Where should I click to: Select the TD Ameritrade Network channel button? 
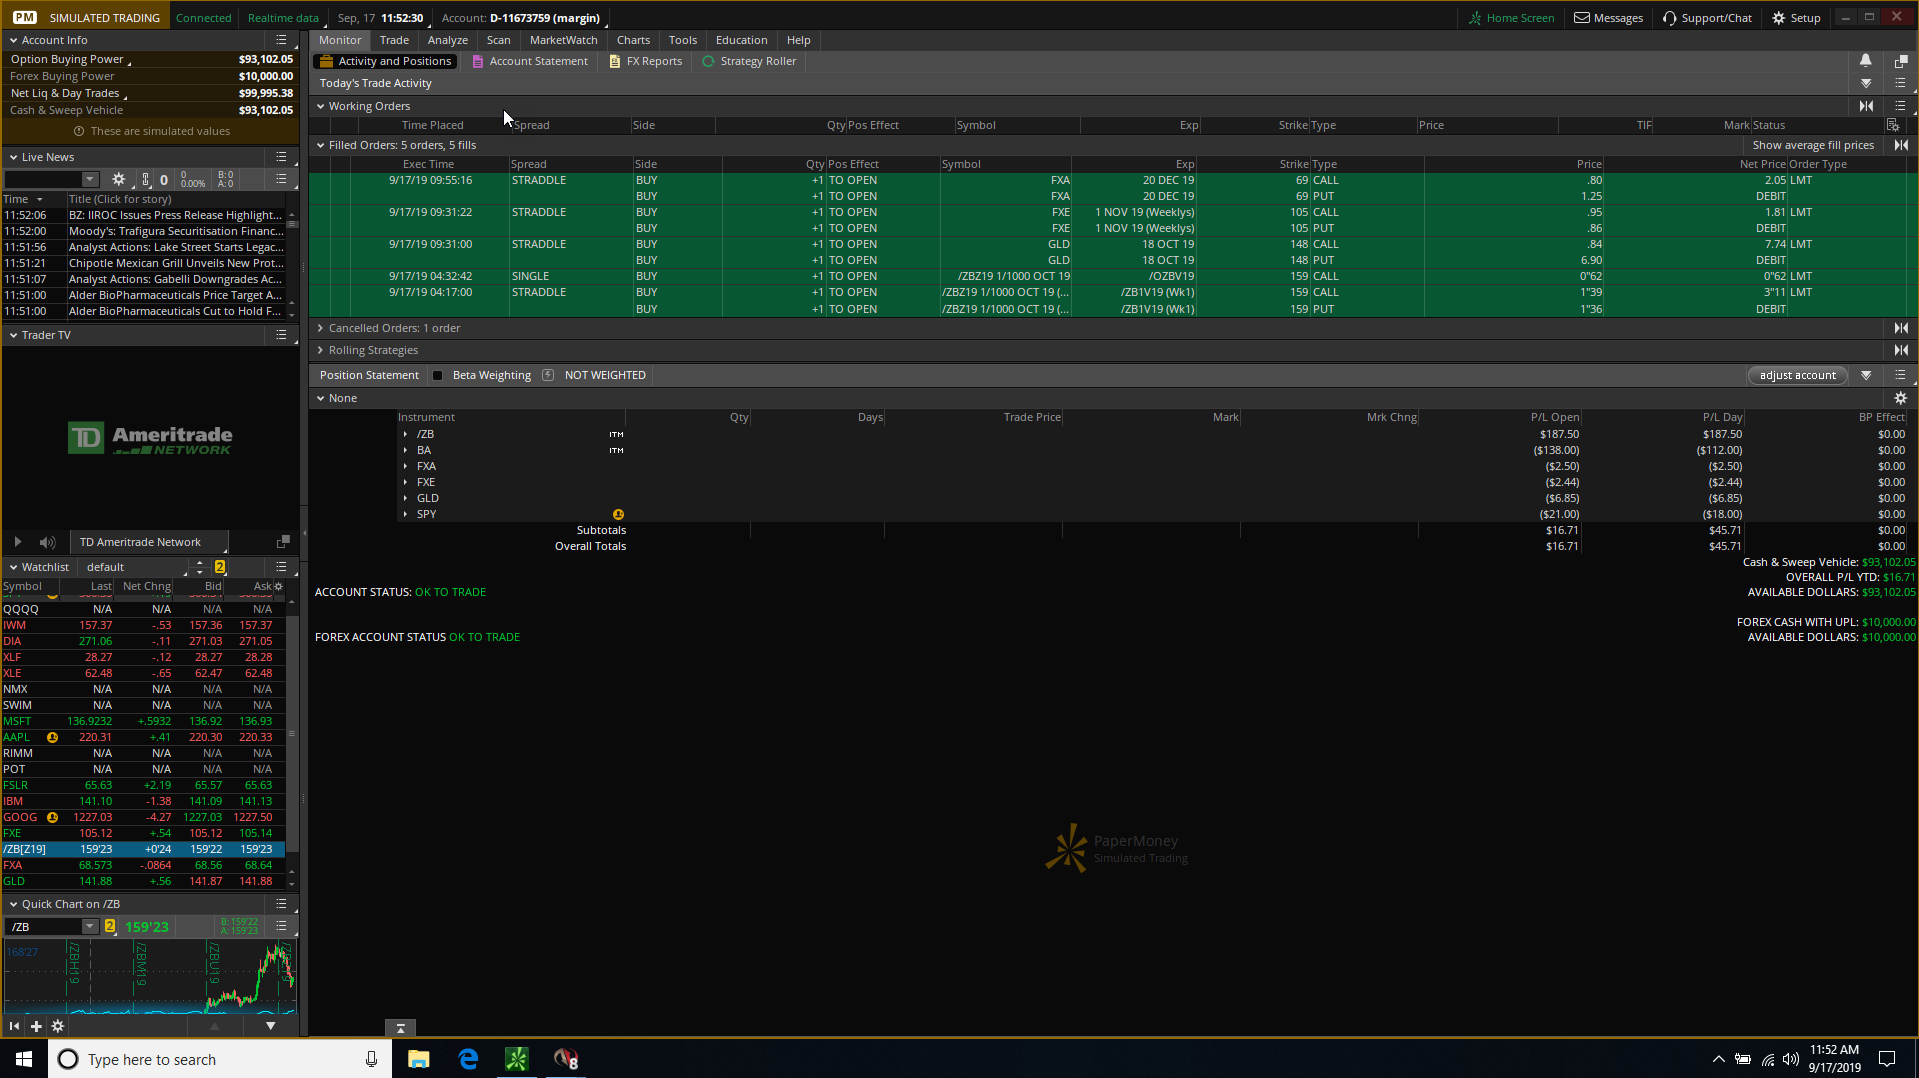(149, 542)
